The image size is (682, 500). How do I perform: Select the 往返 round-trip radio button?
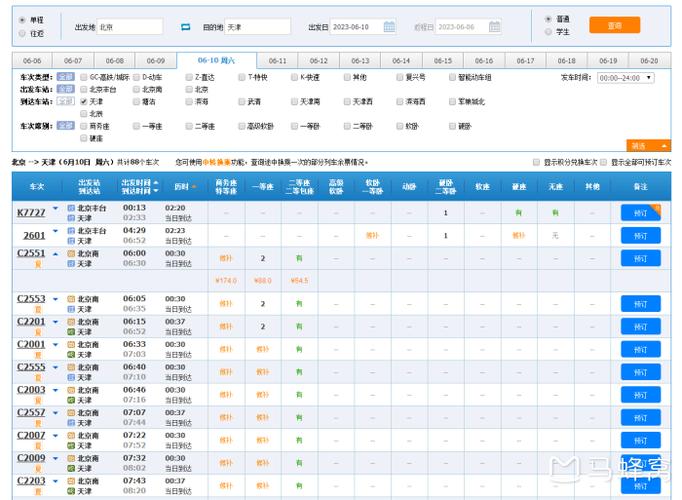tap(23, 33)
